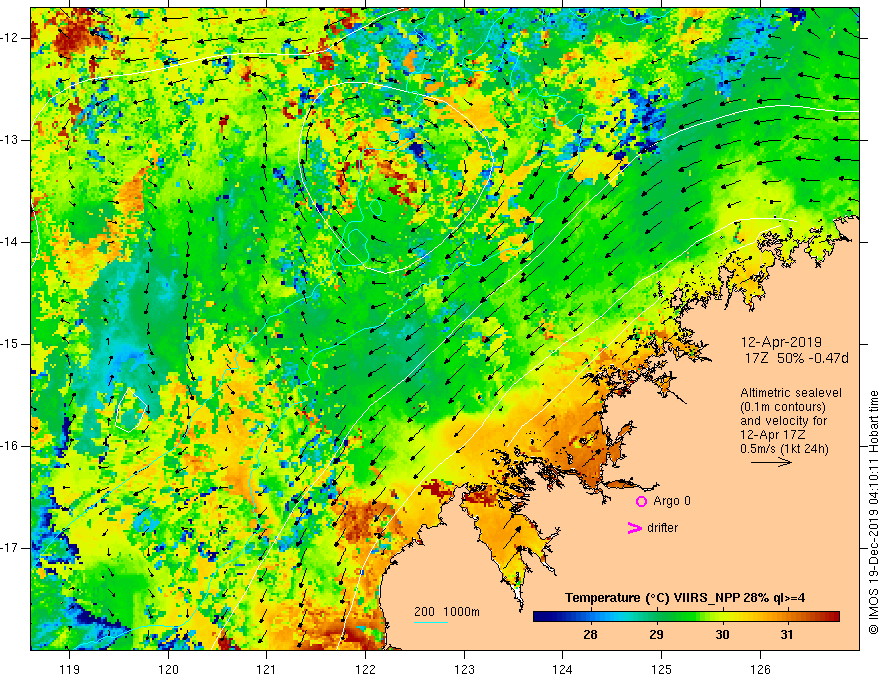The width and height of the screenshot is (880, 680).
Task: Click the latitude axis label -15
Action: coord(10,344)
